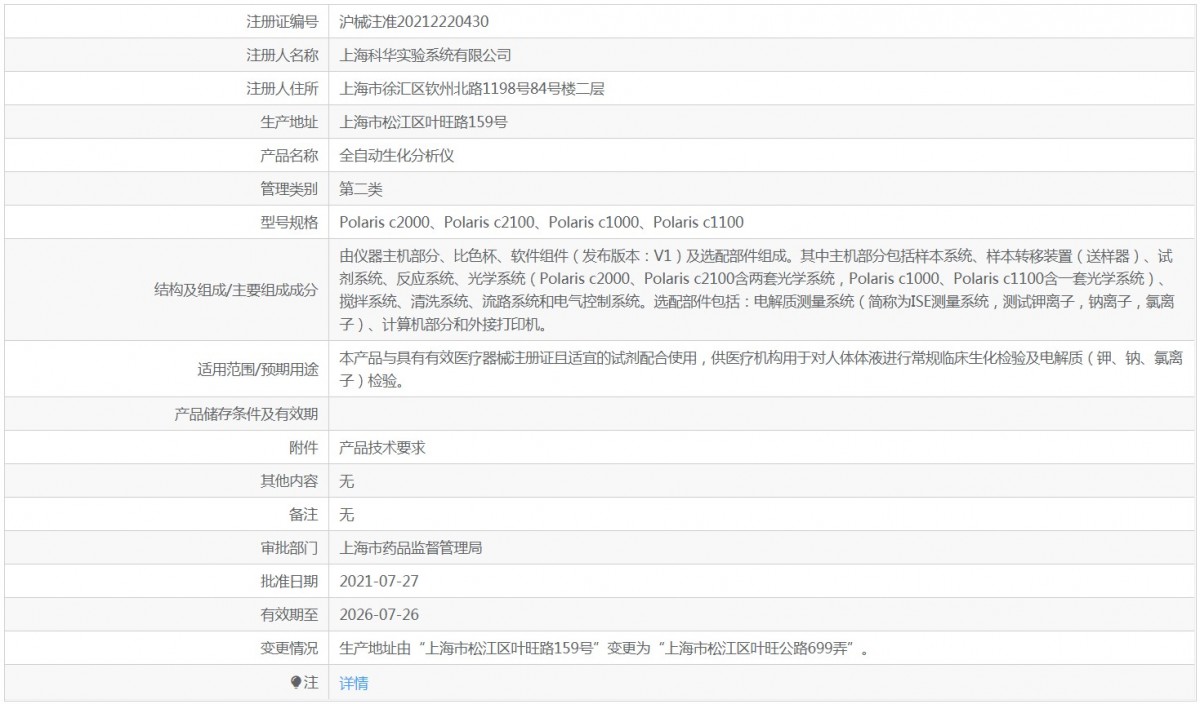Select registrant name 上海科华实验系统有限公司
The height and width of the screenshot is (704, 1200).
point(426,54)
